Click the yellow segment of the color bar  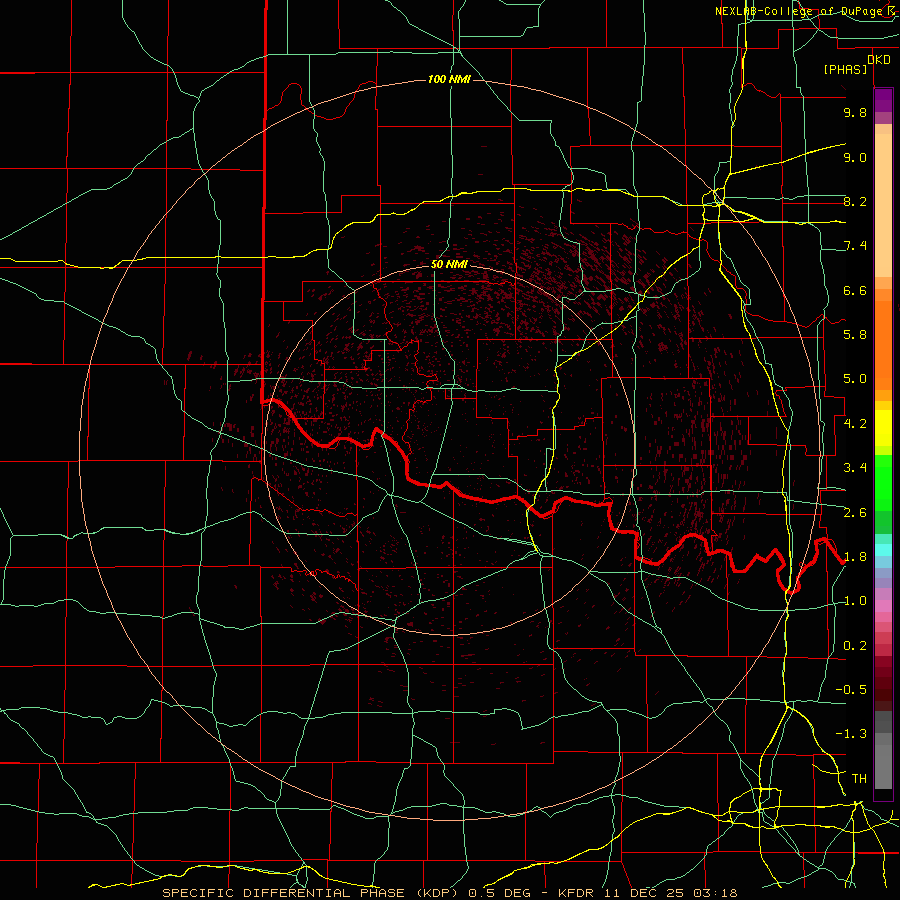click(x=883, y=428)
